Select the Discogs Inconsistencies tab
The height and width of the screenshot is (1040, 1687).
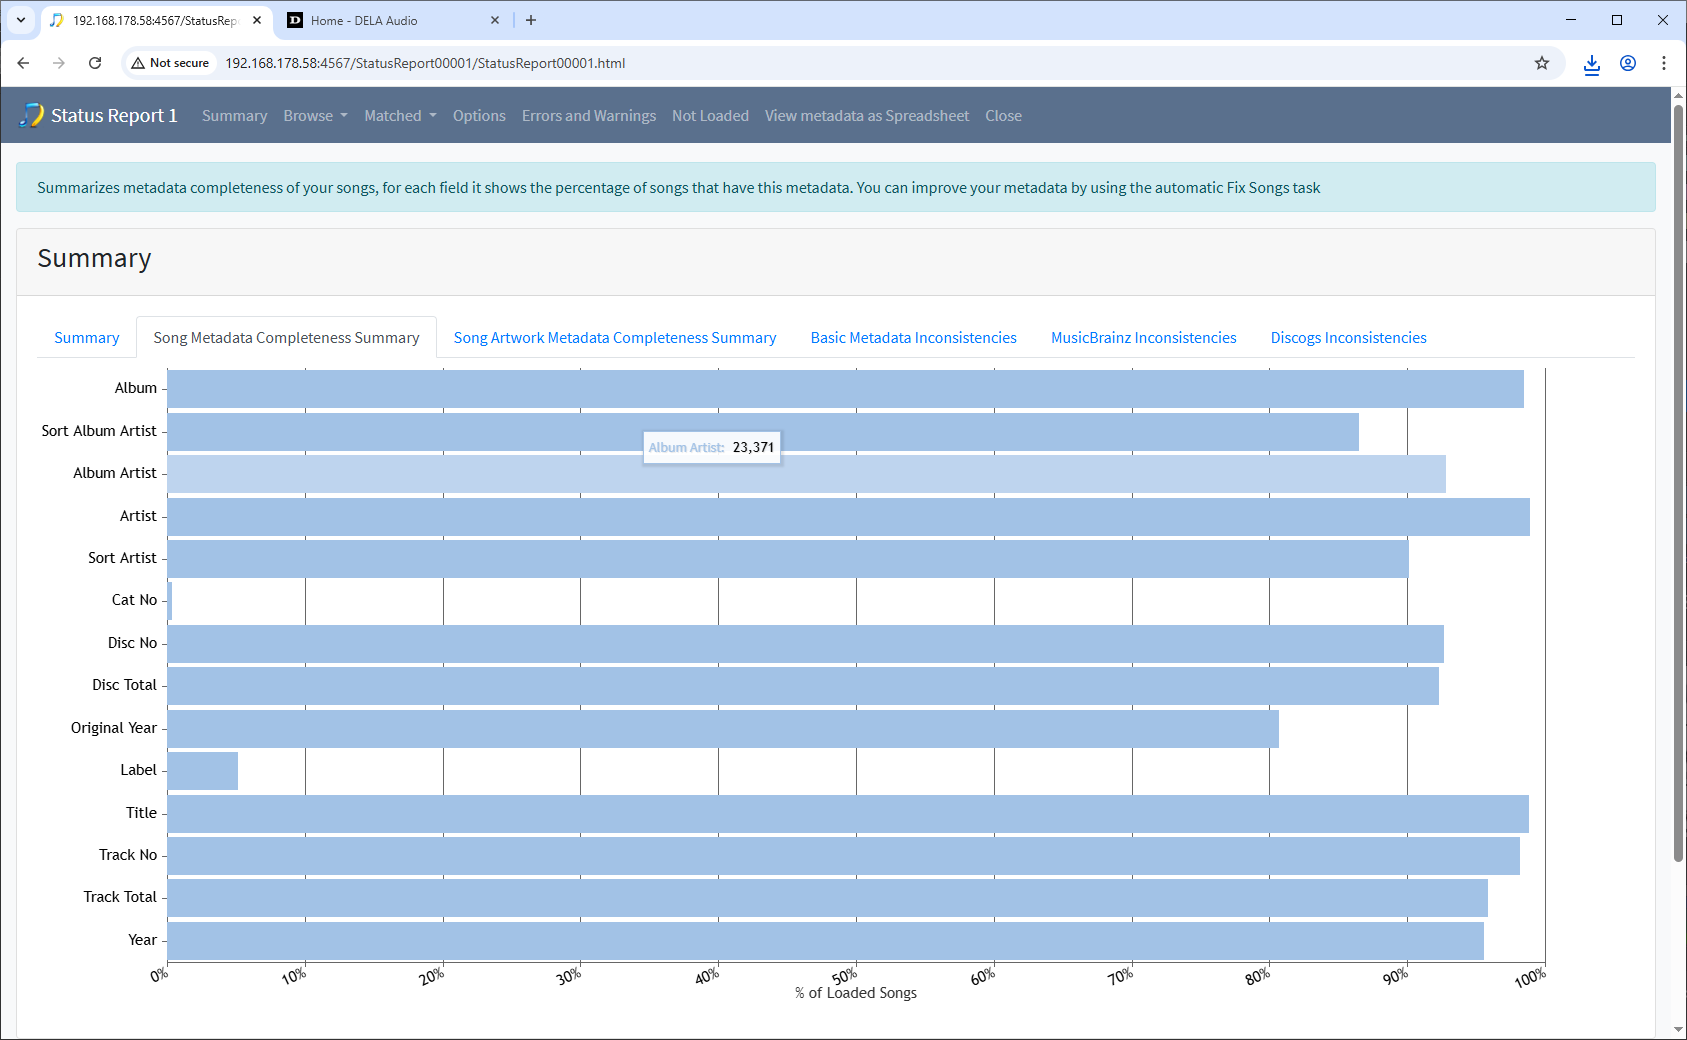(1348, 338)
